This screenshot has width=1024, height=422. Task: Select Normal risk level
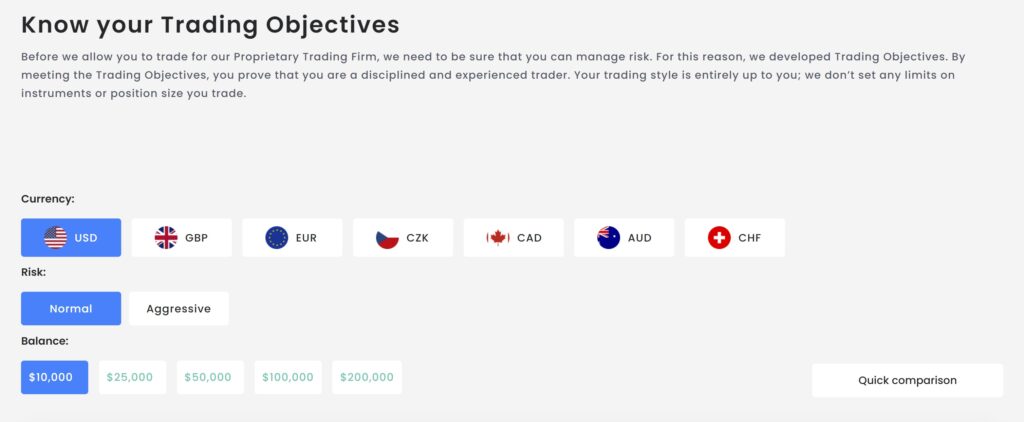pos(71,309)
